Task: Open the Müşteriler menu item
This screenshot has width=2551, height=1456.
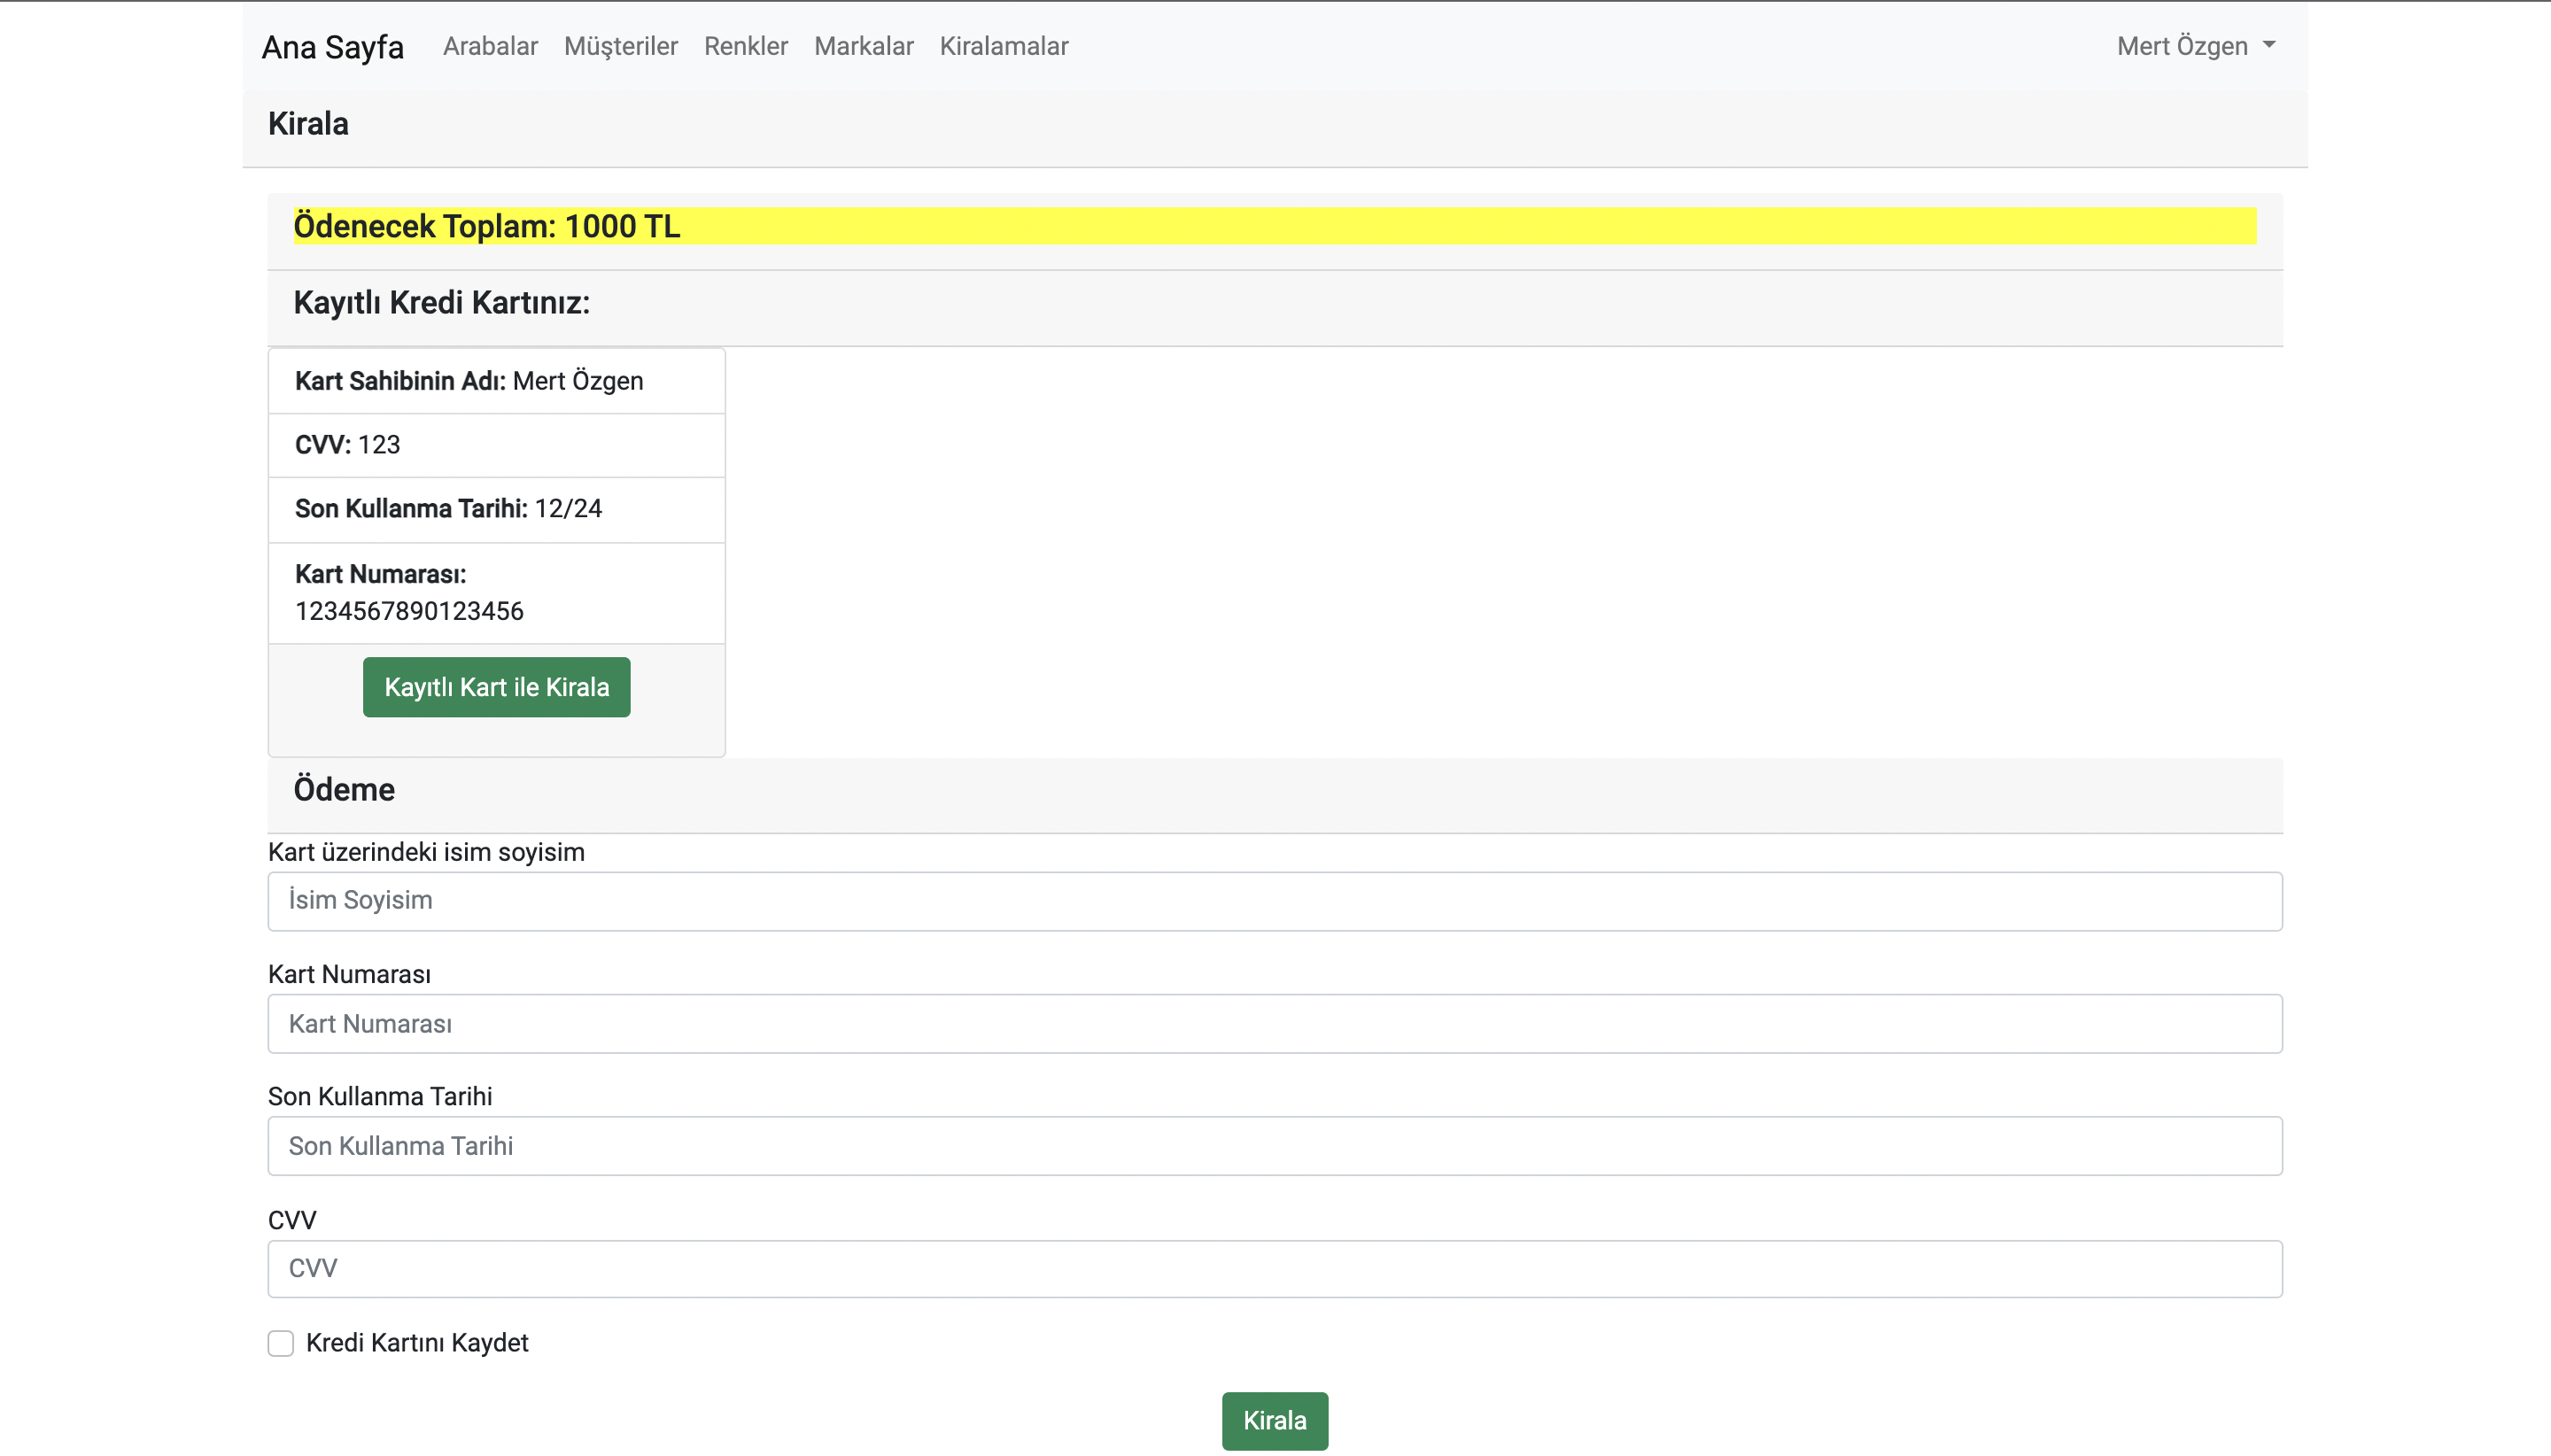Action: pyautogui.click(x=620, y=47)
